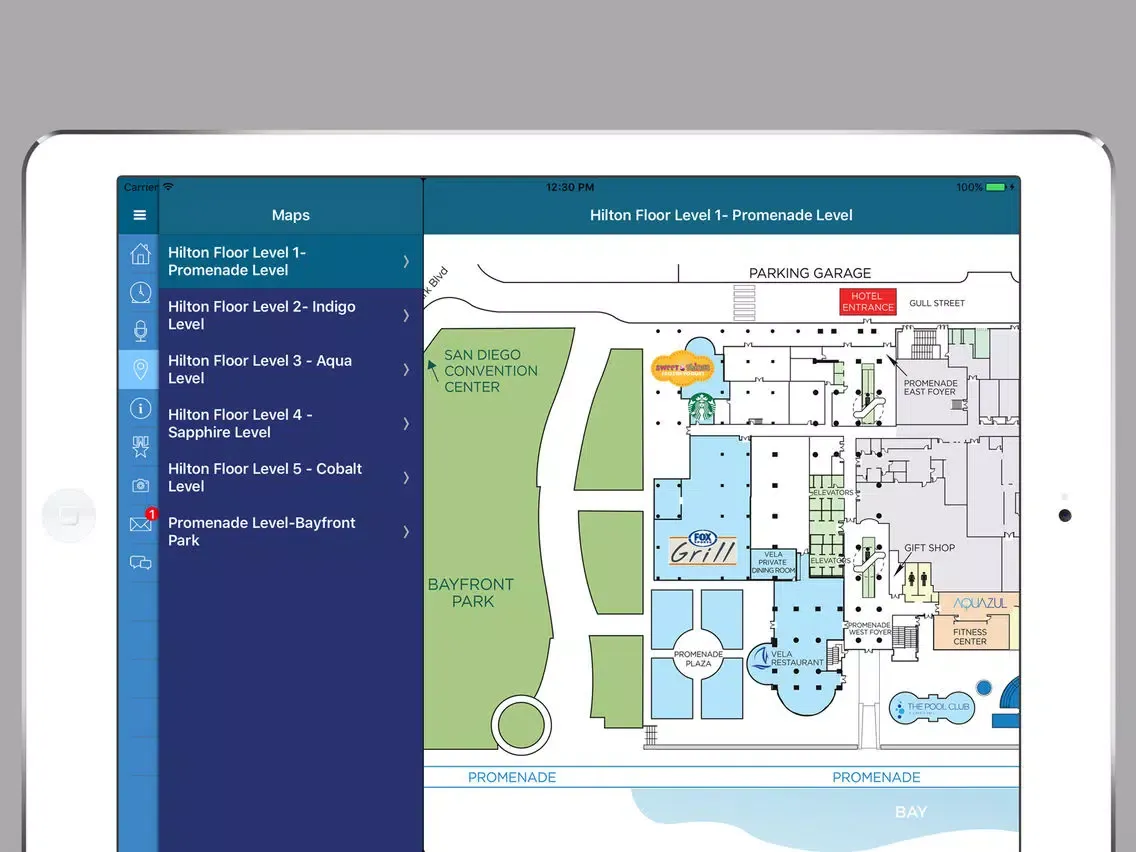Tap VELA PRIVATE DINING ROOM label
Screen dimensions: 1136x852
click(773, 562)
